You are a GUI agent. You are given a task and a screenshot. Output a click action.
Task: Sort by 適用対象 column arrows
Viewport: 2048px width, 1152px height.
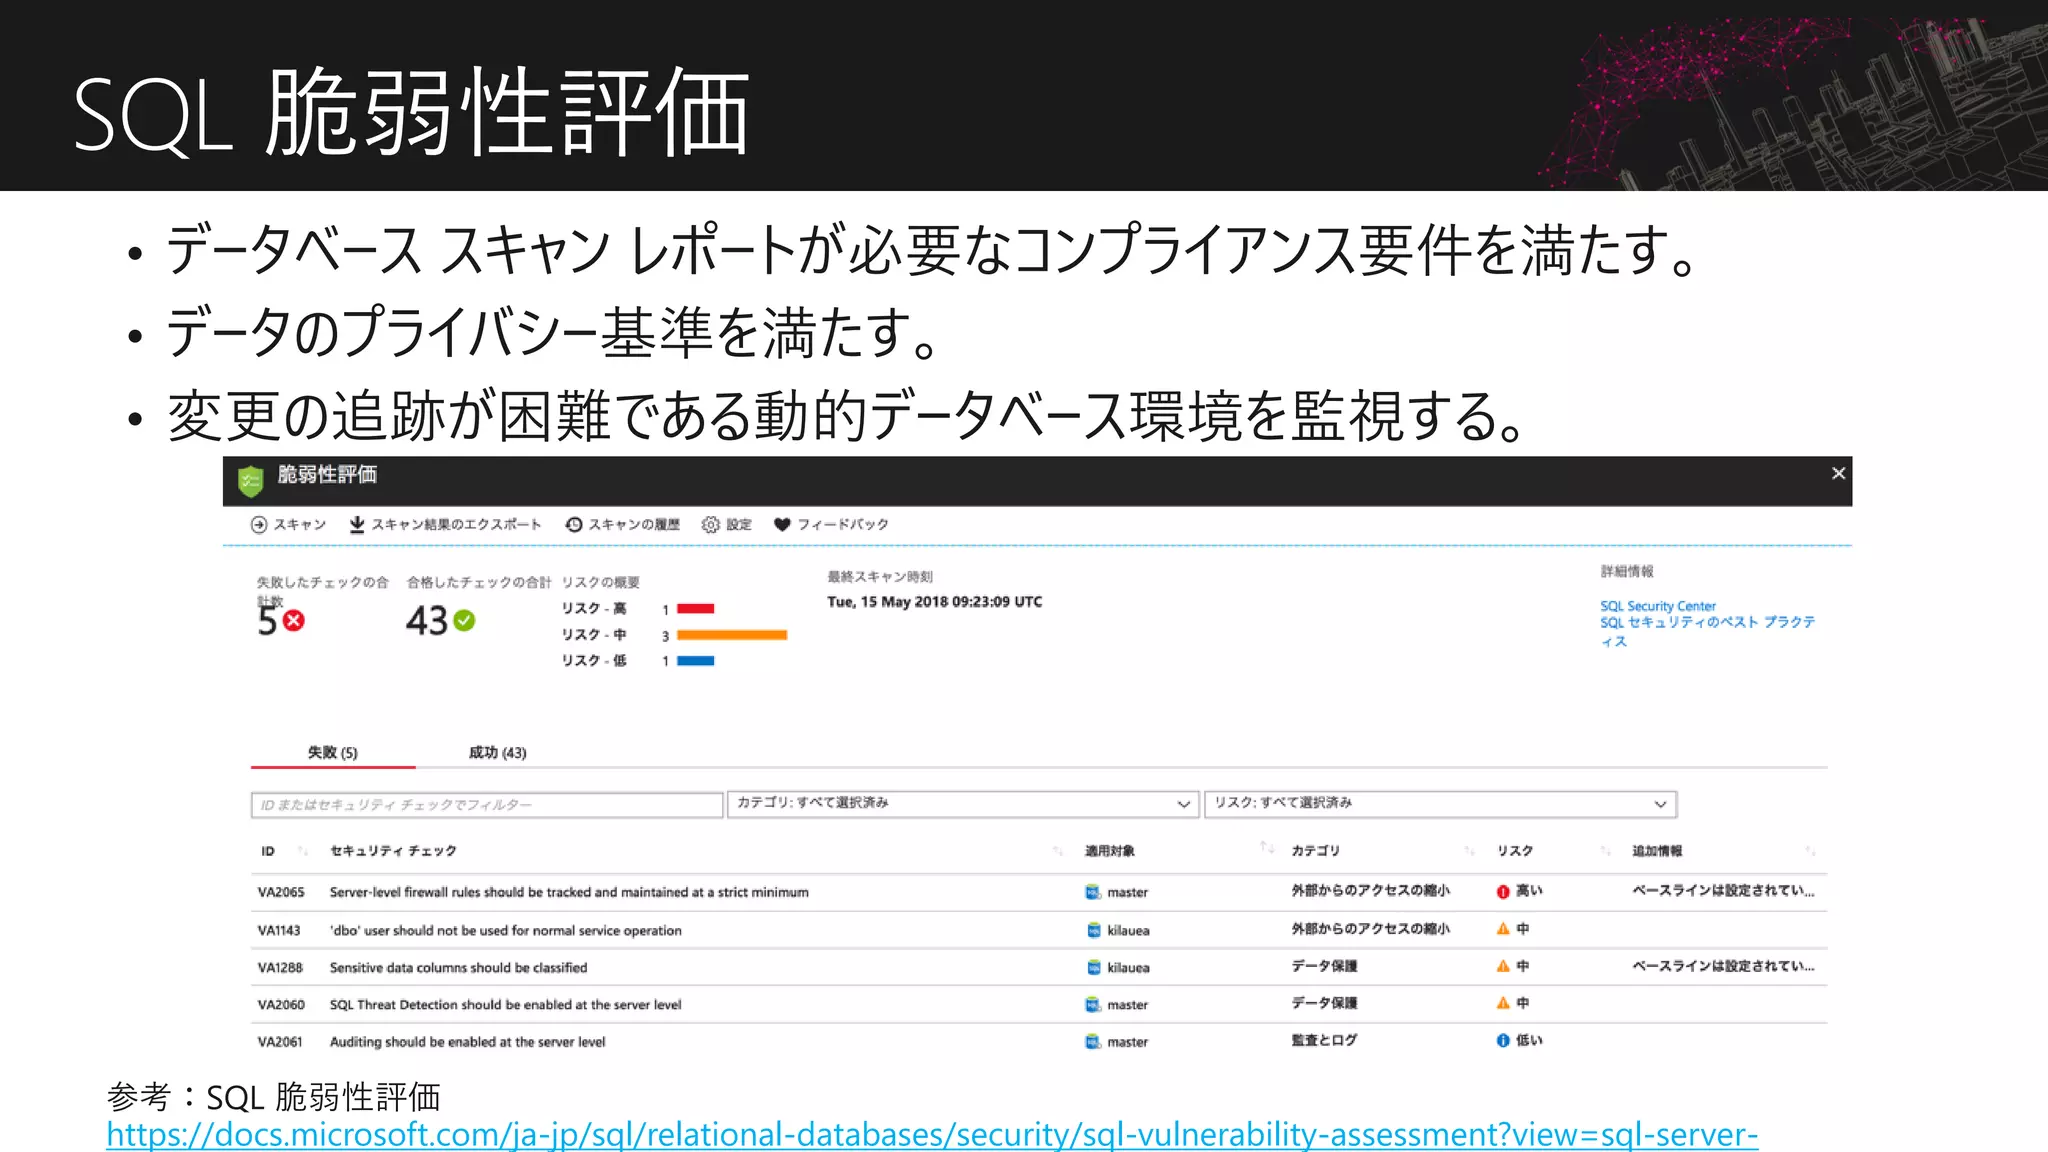point(1267,848)
